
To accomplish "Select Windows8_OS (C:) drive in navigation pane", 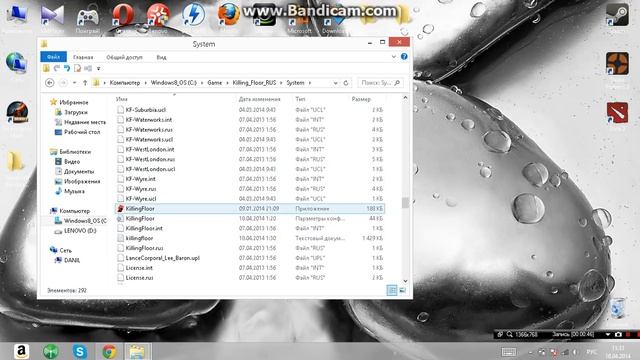I will point(81,221).
